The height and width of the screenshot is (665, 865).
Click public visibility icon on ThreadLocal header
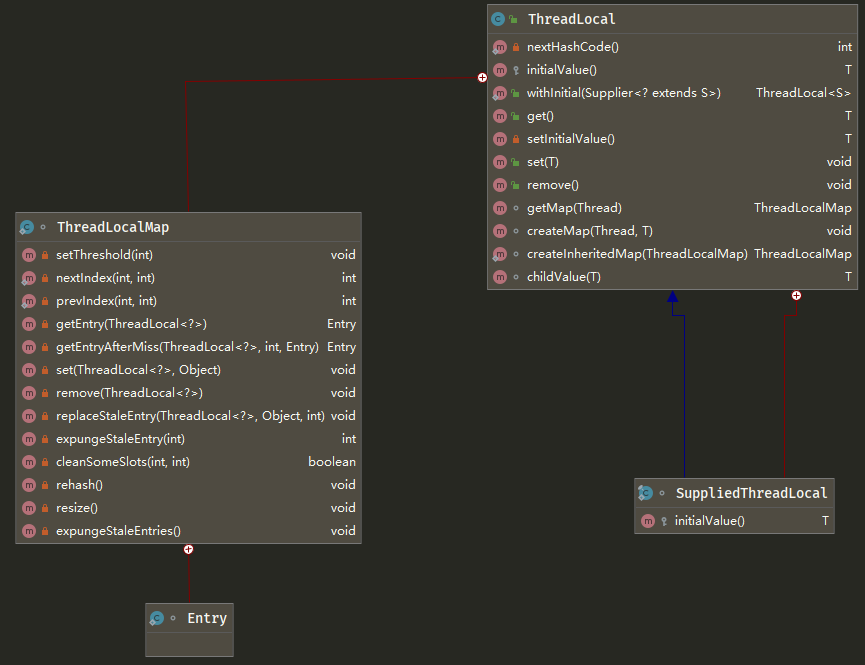click(x=514, y=19)
